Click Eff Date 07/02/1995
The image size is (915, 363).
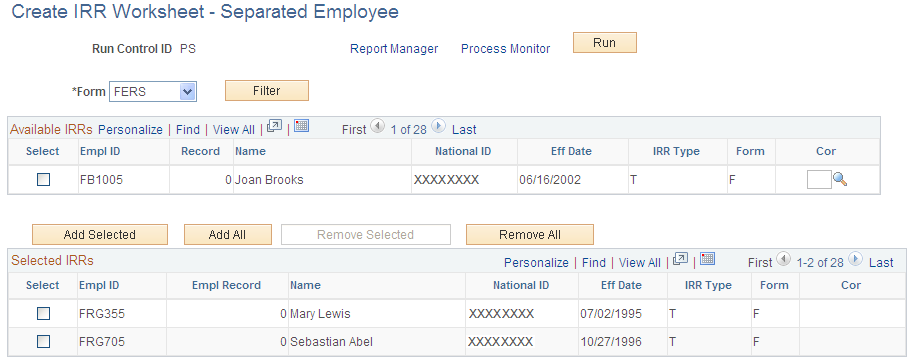(611, 314)
